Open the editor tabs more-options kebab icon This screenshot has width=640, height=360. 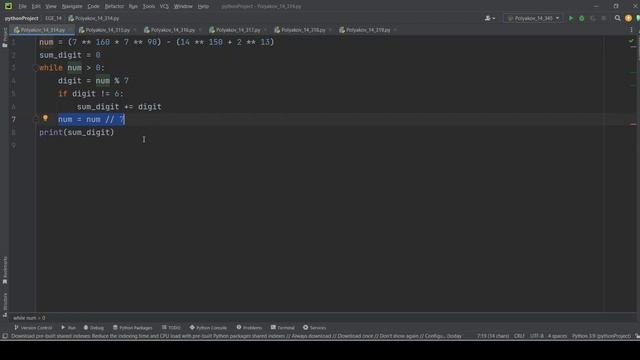(631, 30)
